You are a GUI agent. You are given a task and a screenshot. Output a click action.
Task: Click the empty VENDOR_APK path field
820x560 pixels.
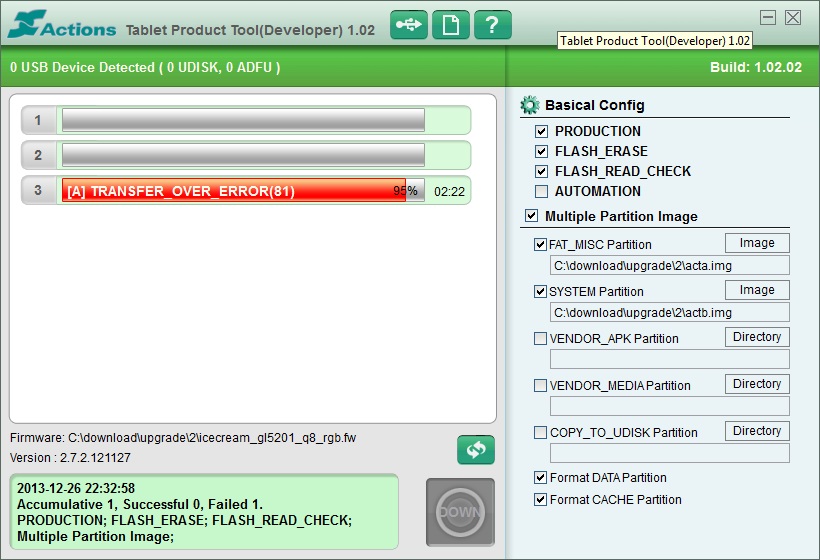(669, 359)
